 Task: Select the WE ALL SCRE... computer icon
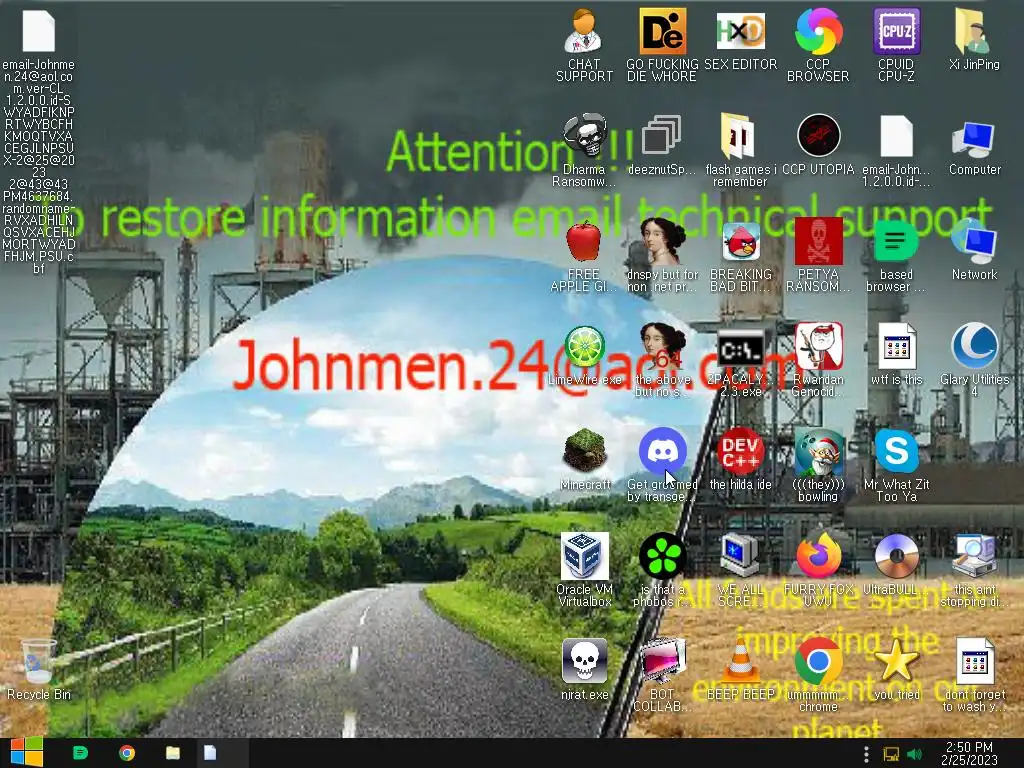point(740,571)
